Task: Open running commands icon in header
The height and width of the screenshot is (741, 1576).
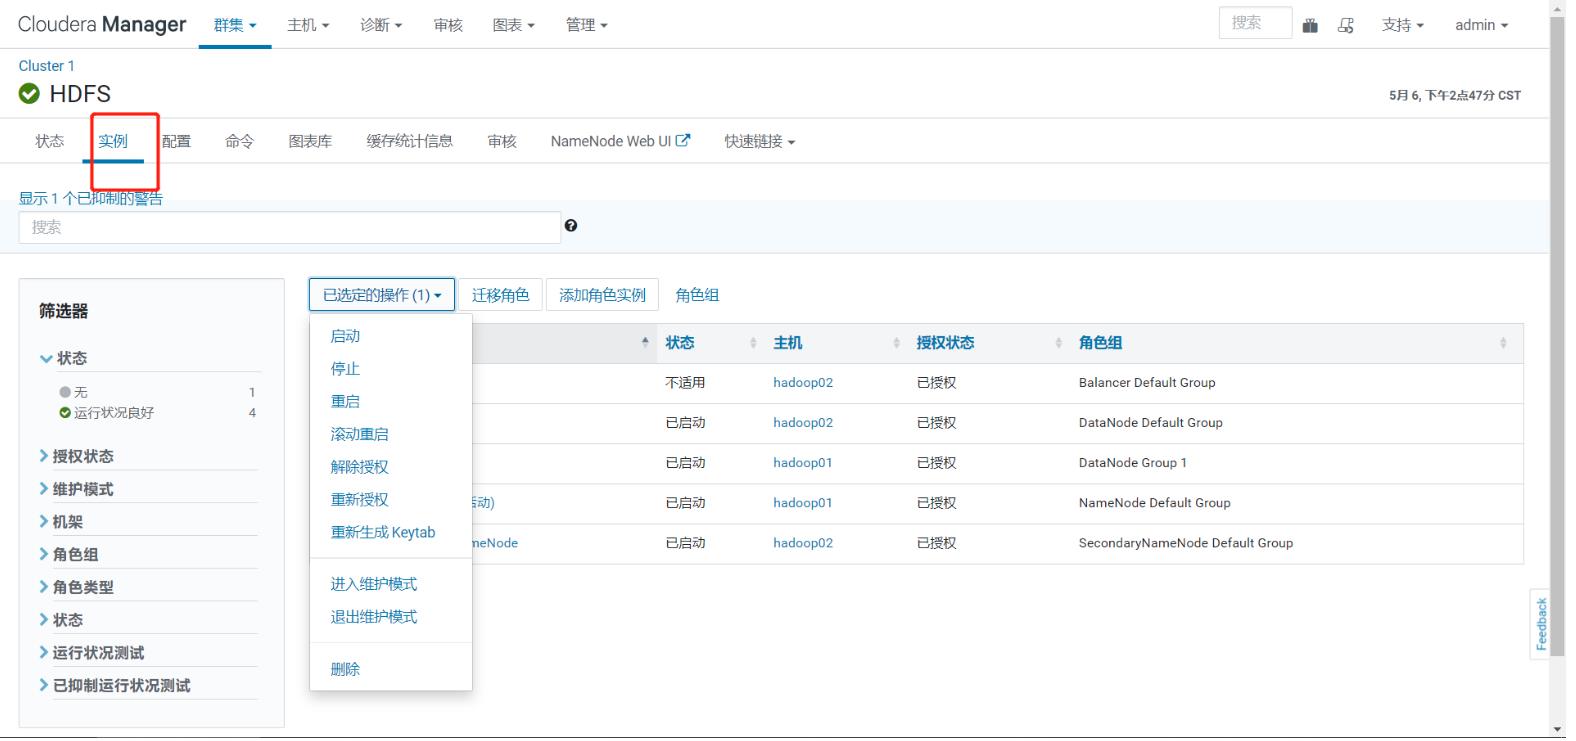Action: tap(1346, 25)
